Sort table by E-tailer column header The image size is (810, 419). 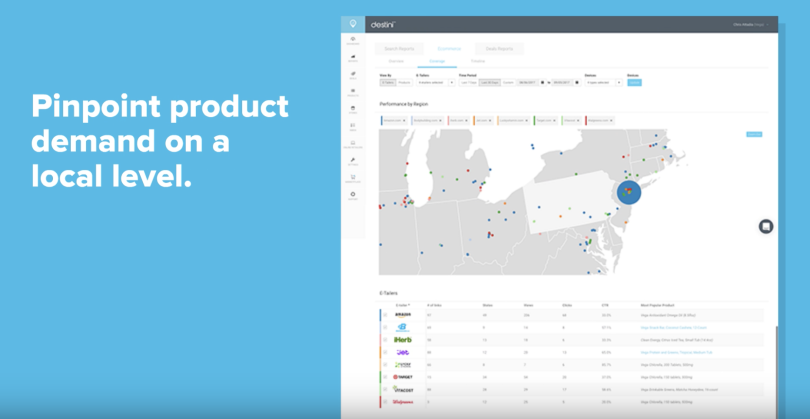point(402,305)
